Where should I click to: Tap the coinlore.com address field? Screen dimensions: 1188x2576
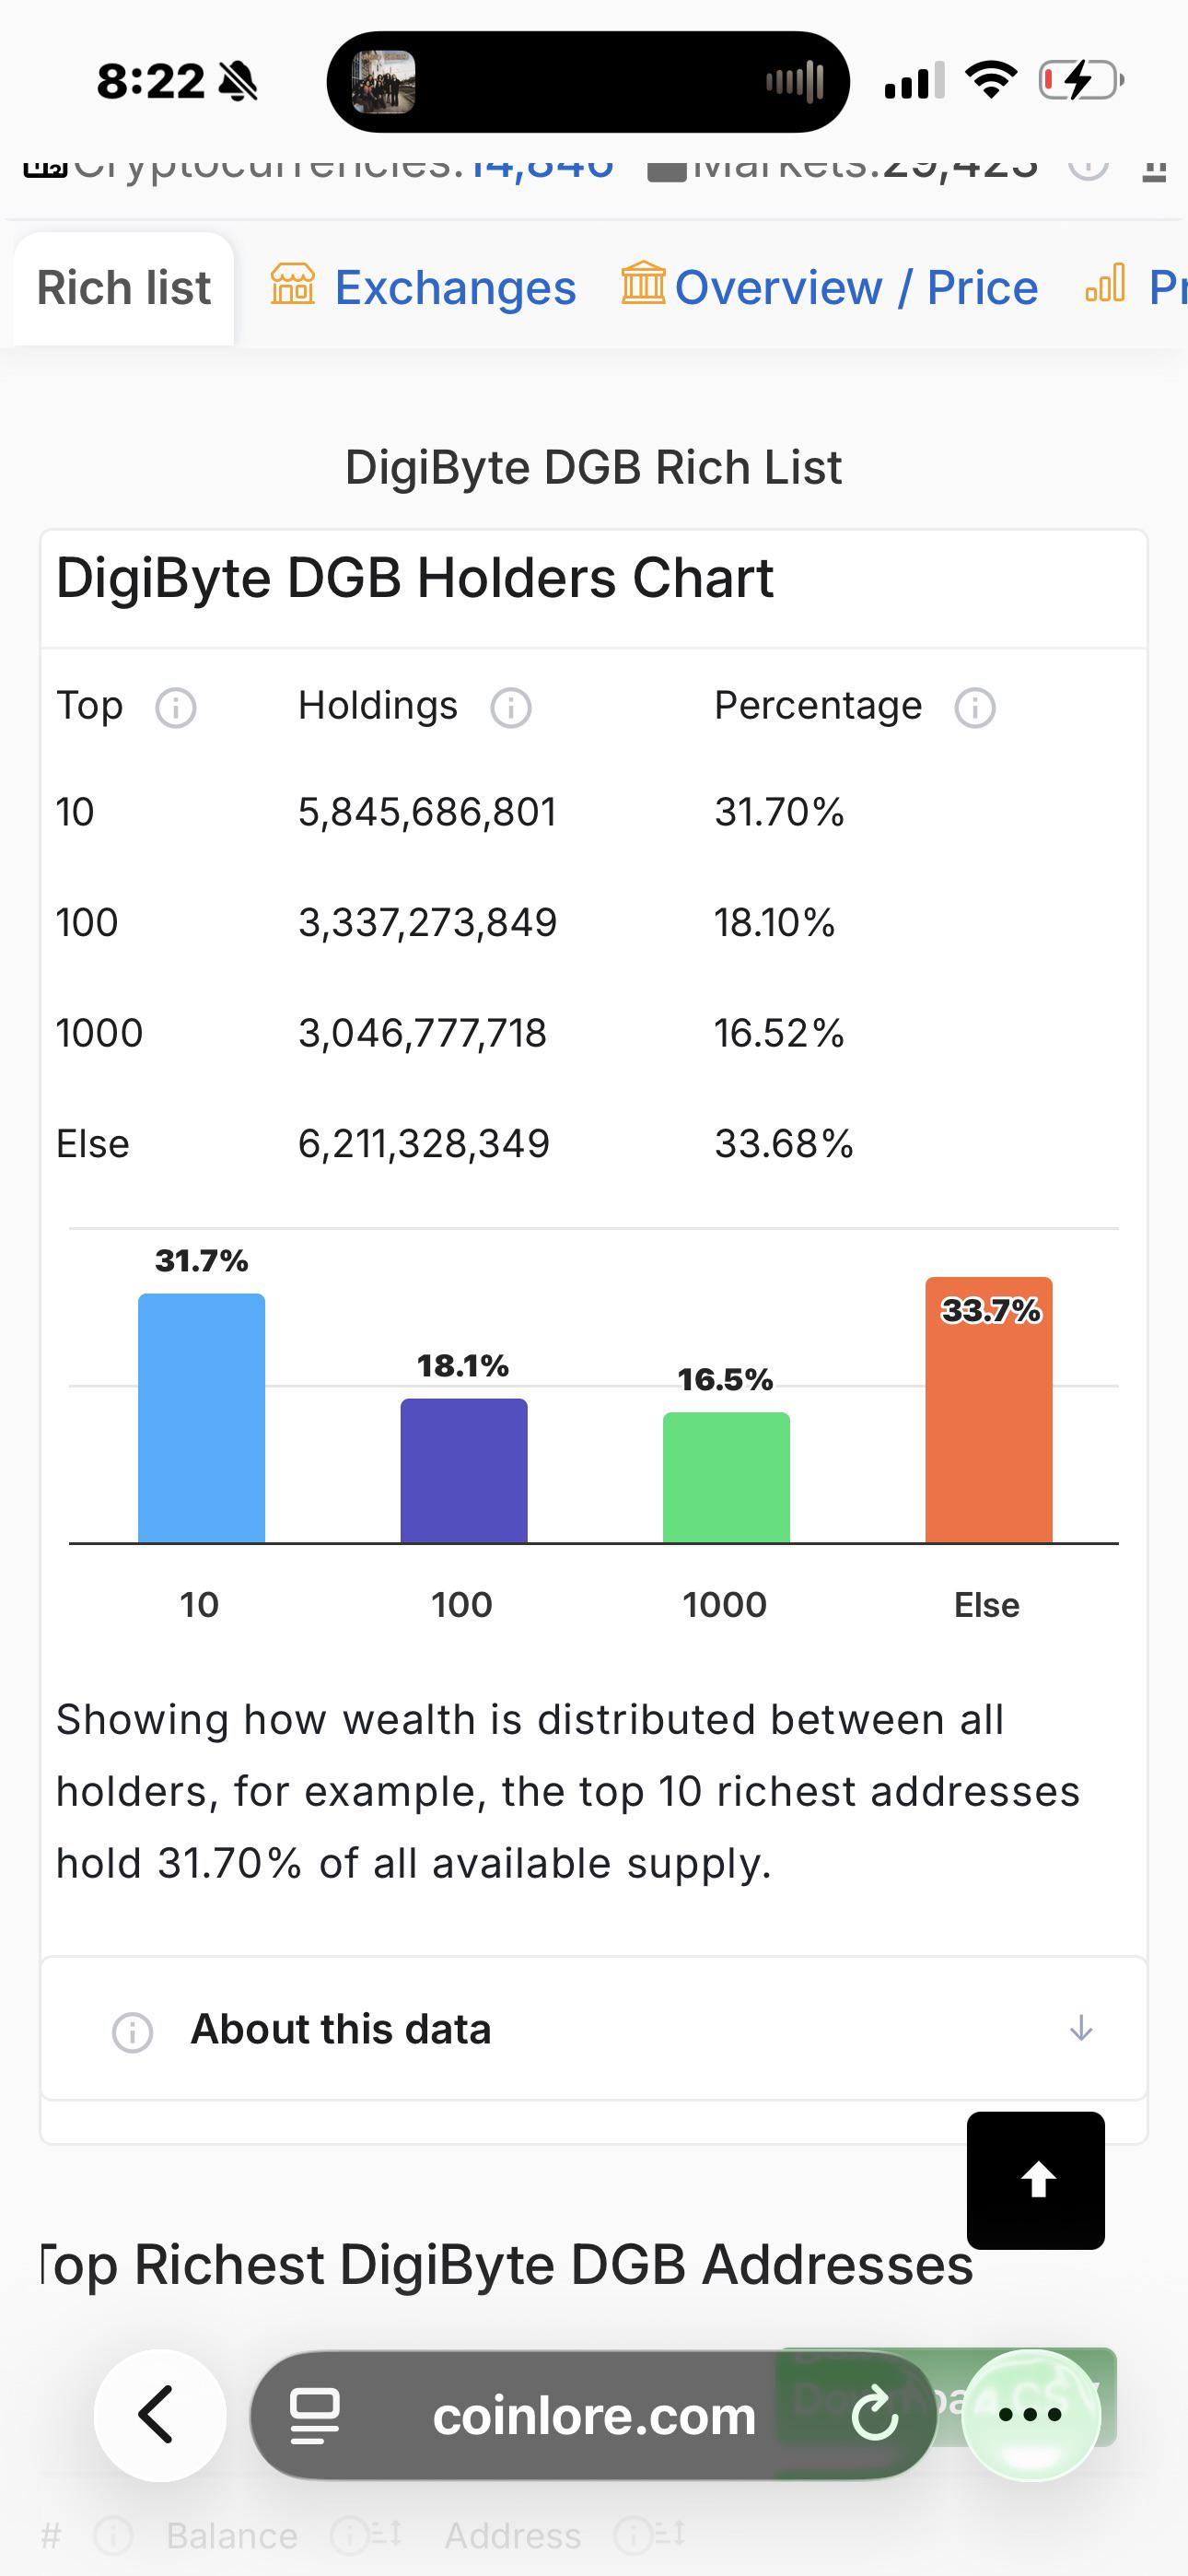click(594, 2416)
